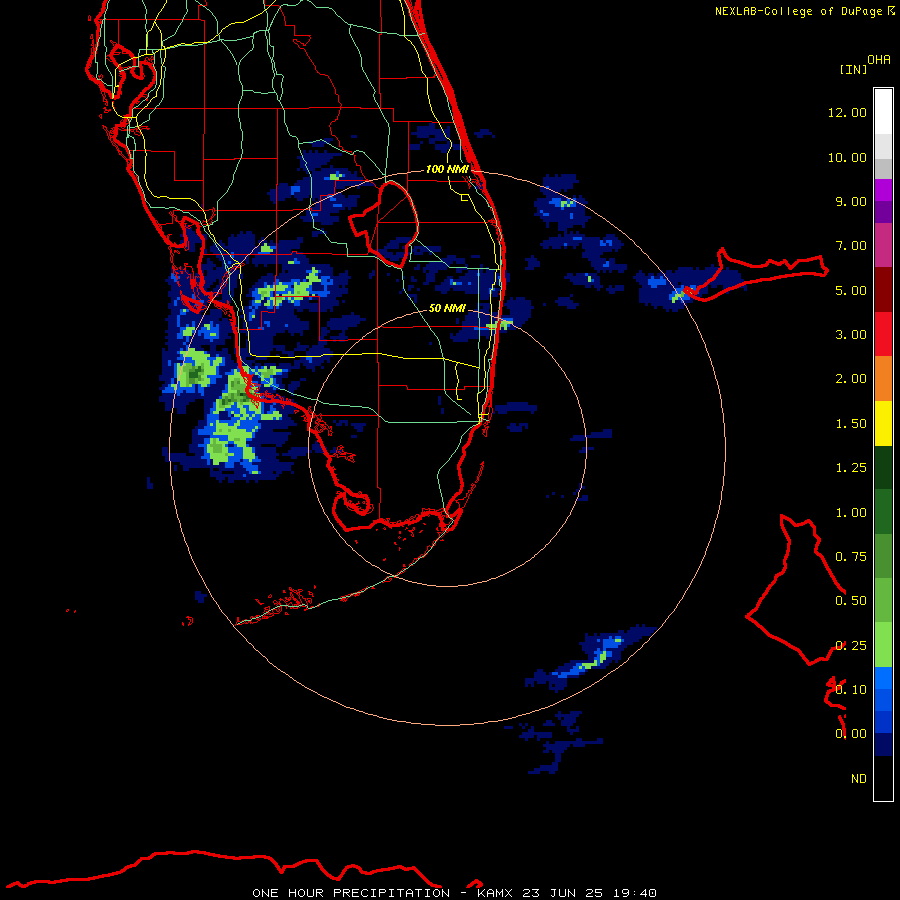Click the 9.00 legend value

(x=851, y=201)
